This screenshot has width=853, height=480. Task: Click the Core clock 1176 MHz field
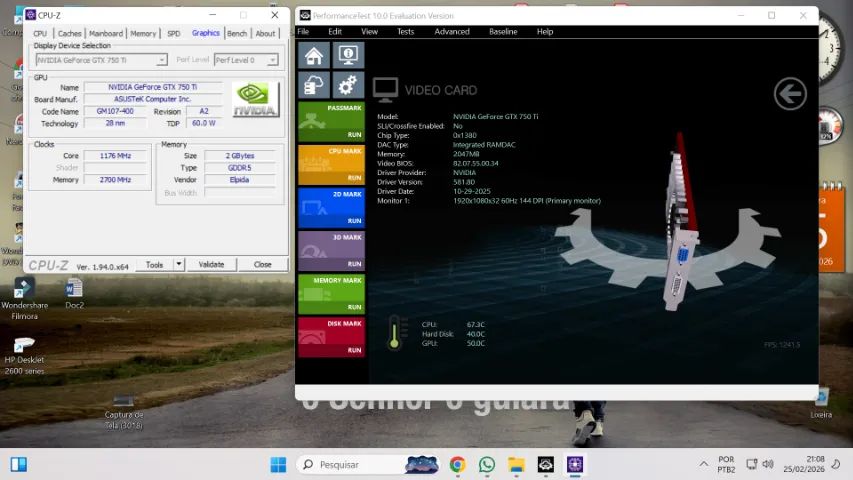point(115,156)
